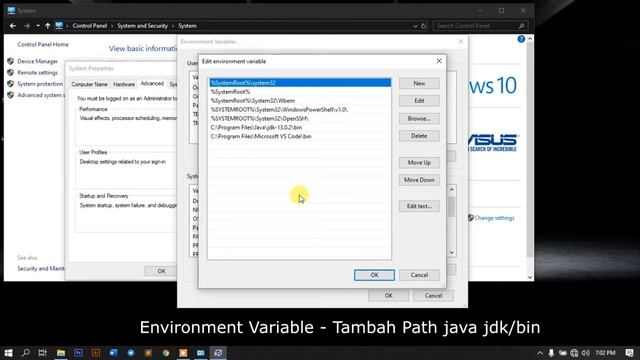Cancel the Edit environment variable dialog
Screen dimensions: 640x360
tap(419, 275)
